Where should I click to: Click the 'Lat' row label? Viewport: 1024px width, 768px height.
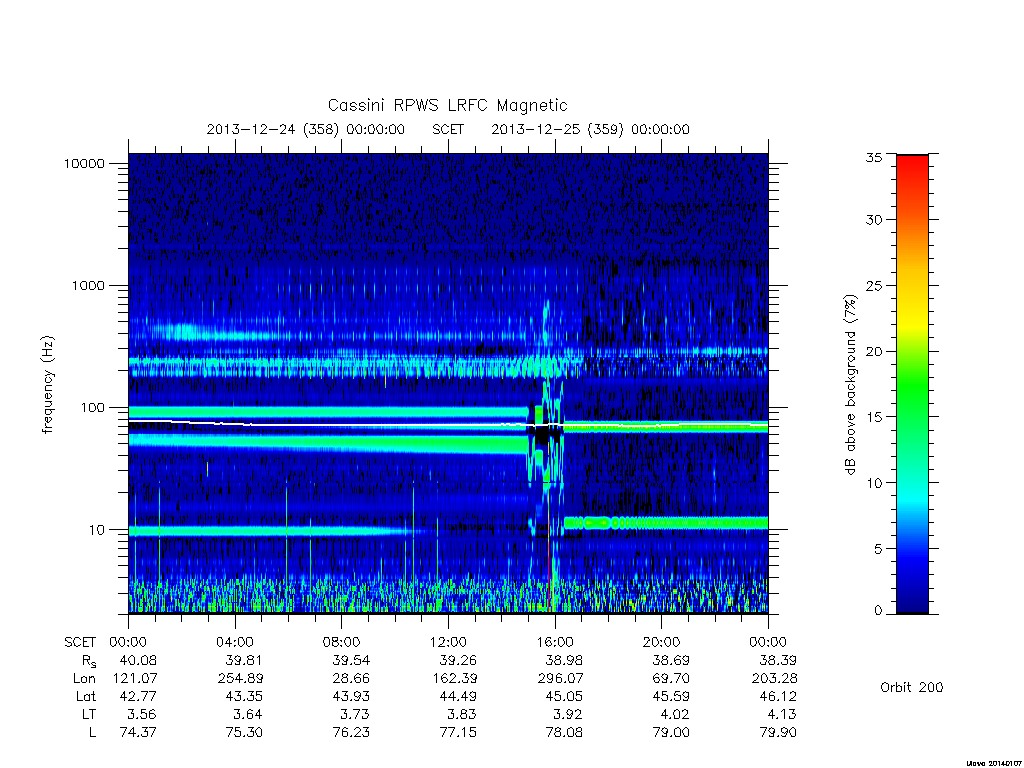click(x=86, y=696)
